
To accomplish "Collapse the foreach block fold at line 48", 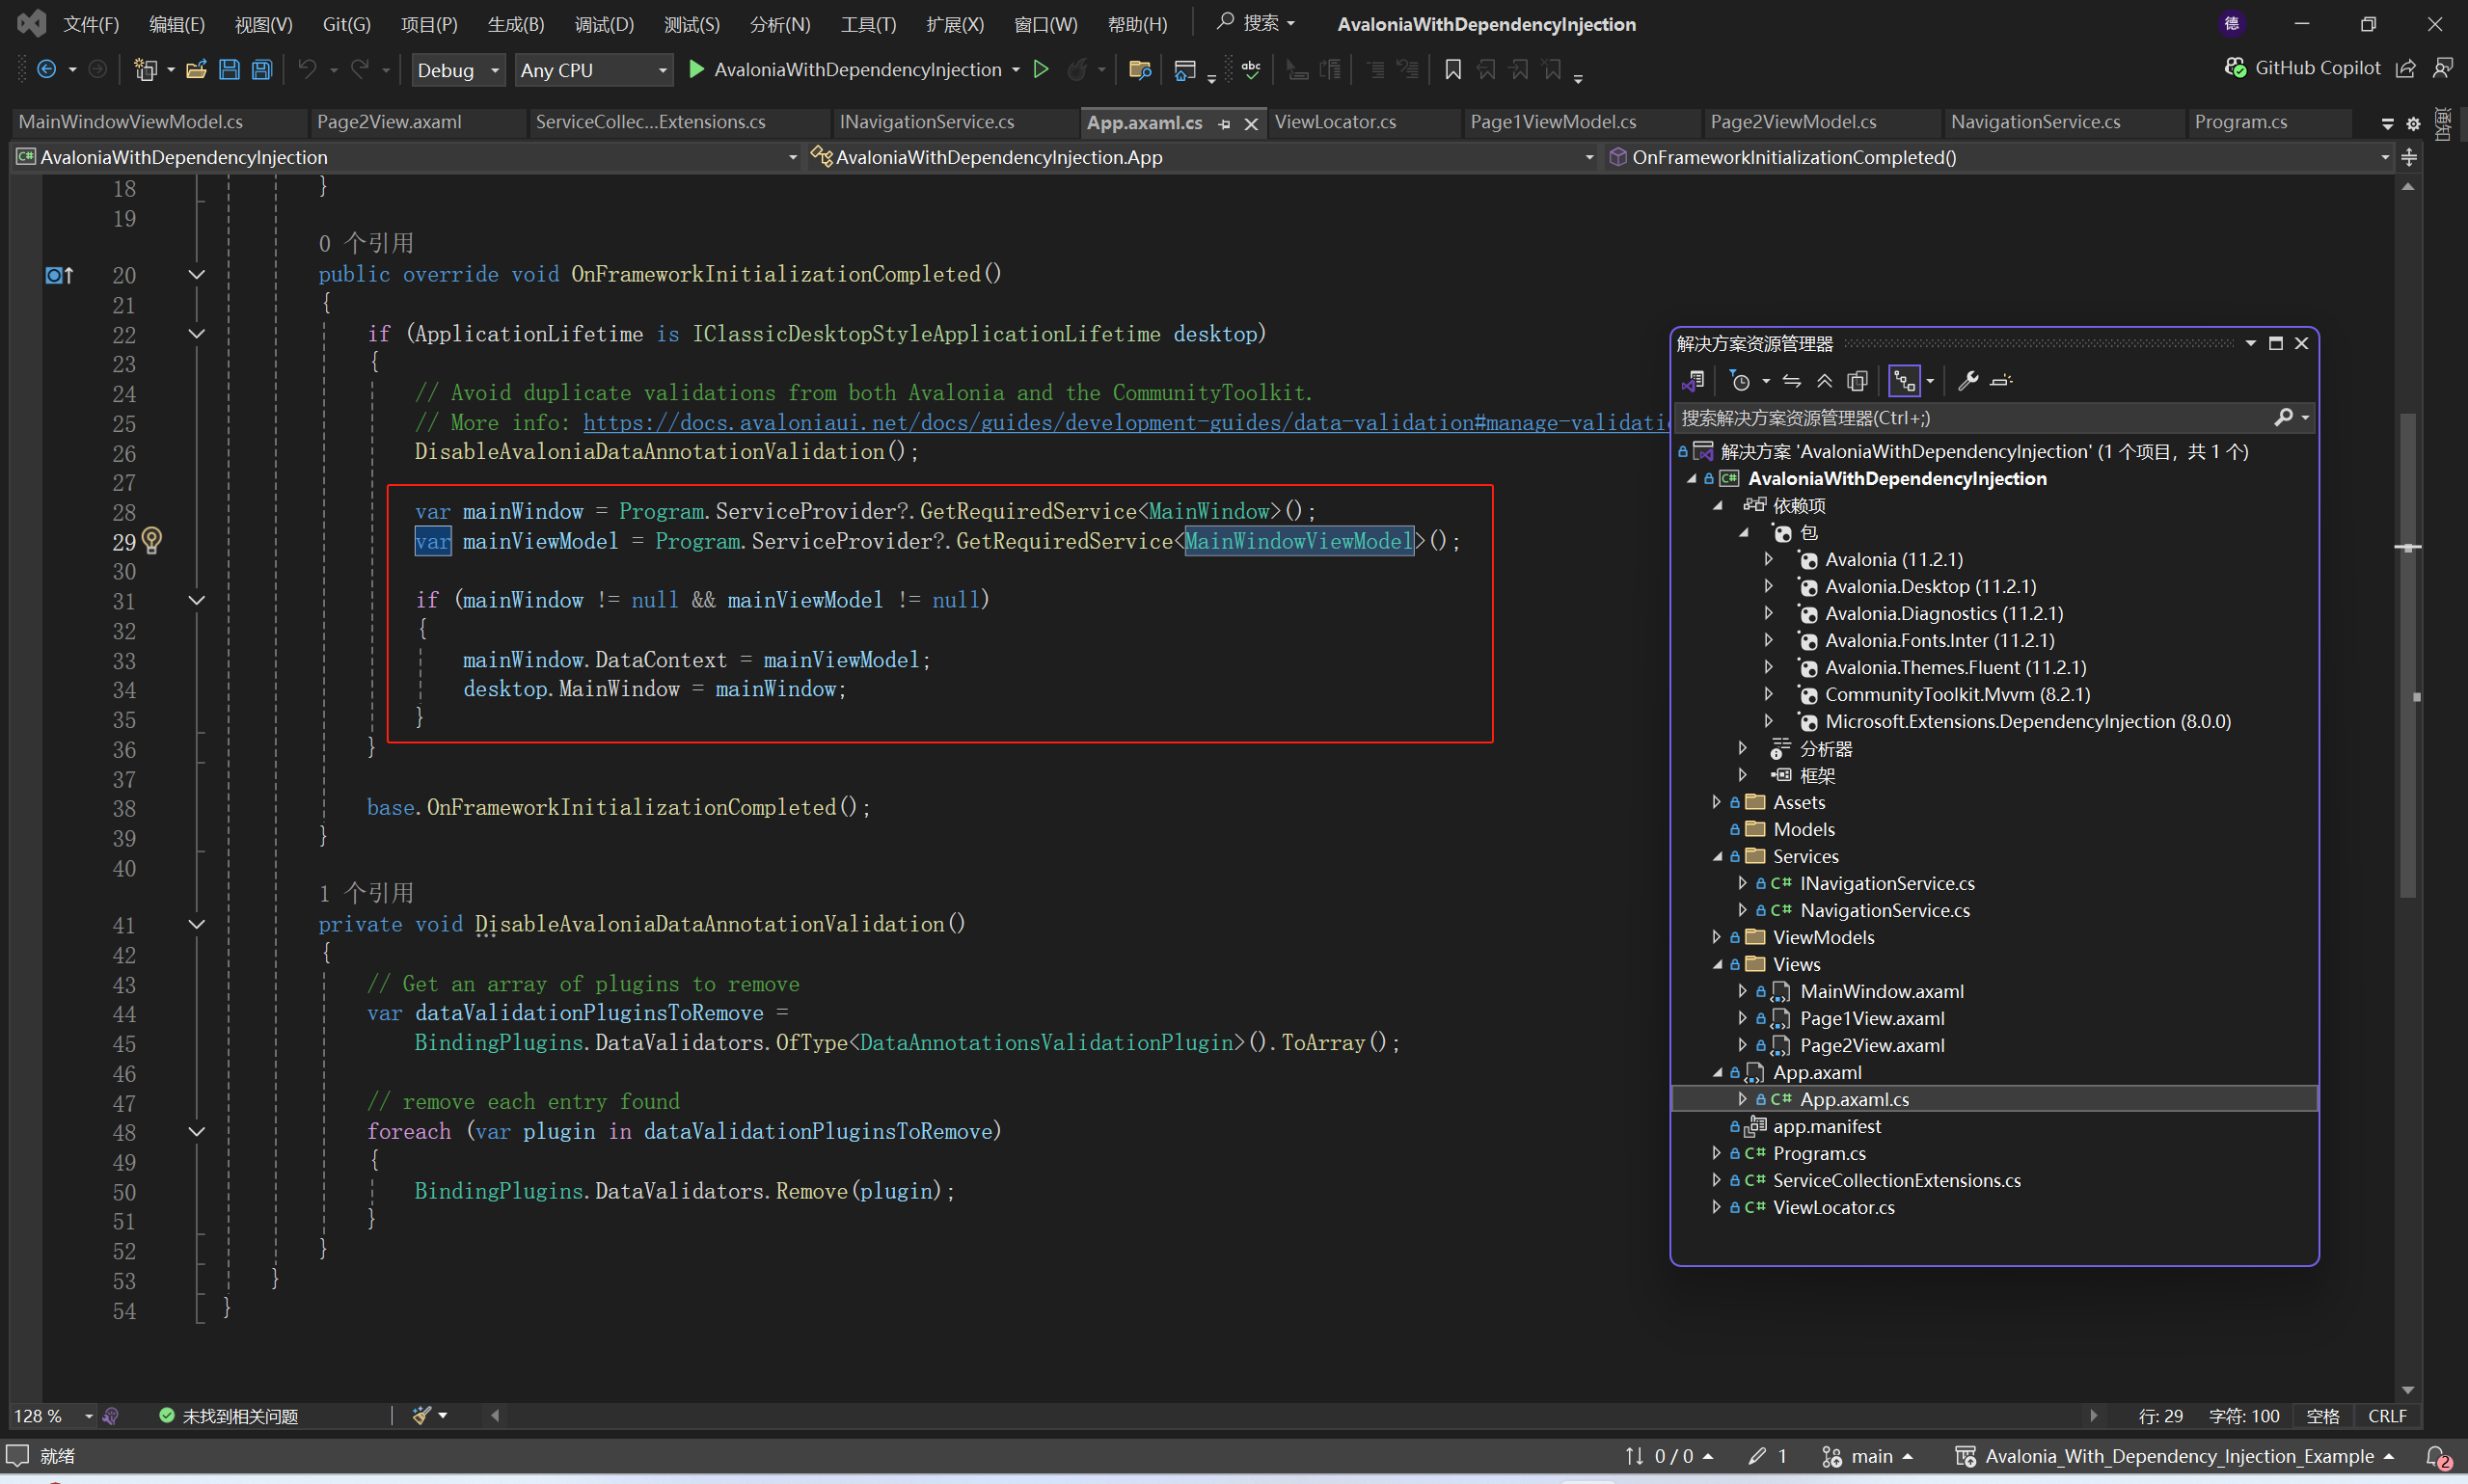I will click(197, 1132).
